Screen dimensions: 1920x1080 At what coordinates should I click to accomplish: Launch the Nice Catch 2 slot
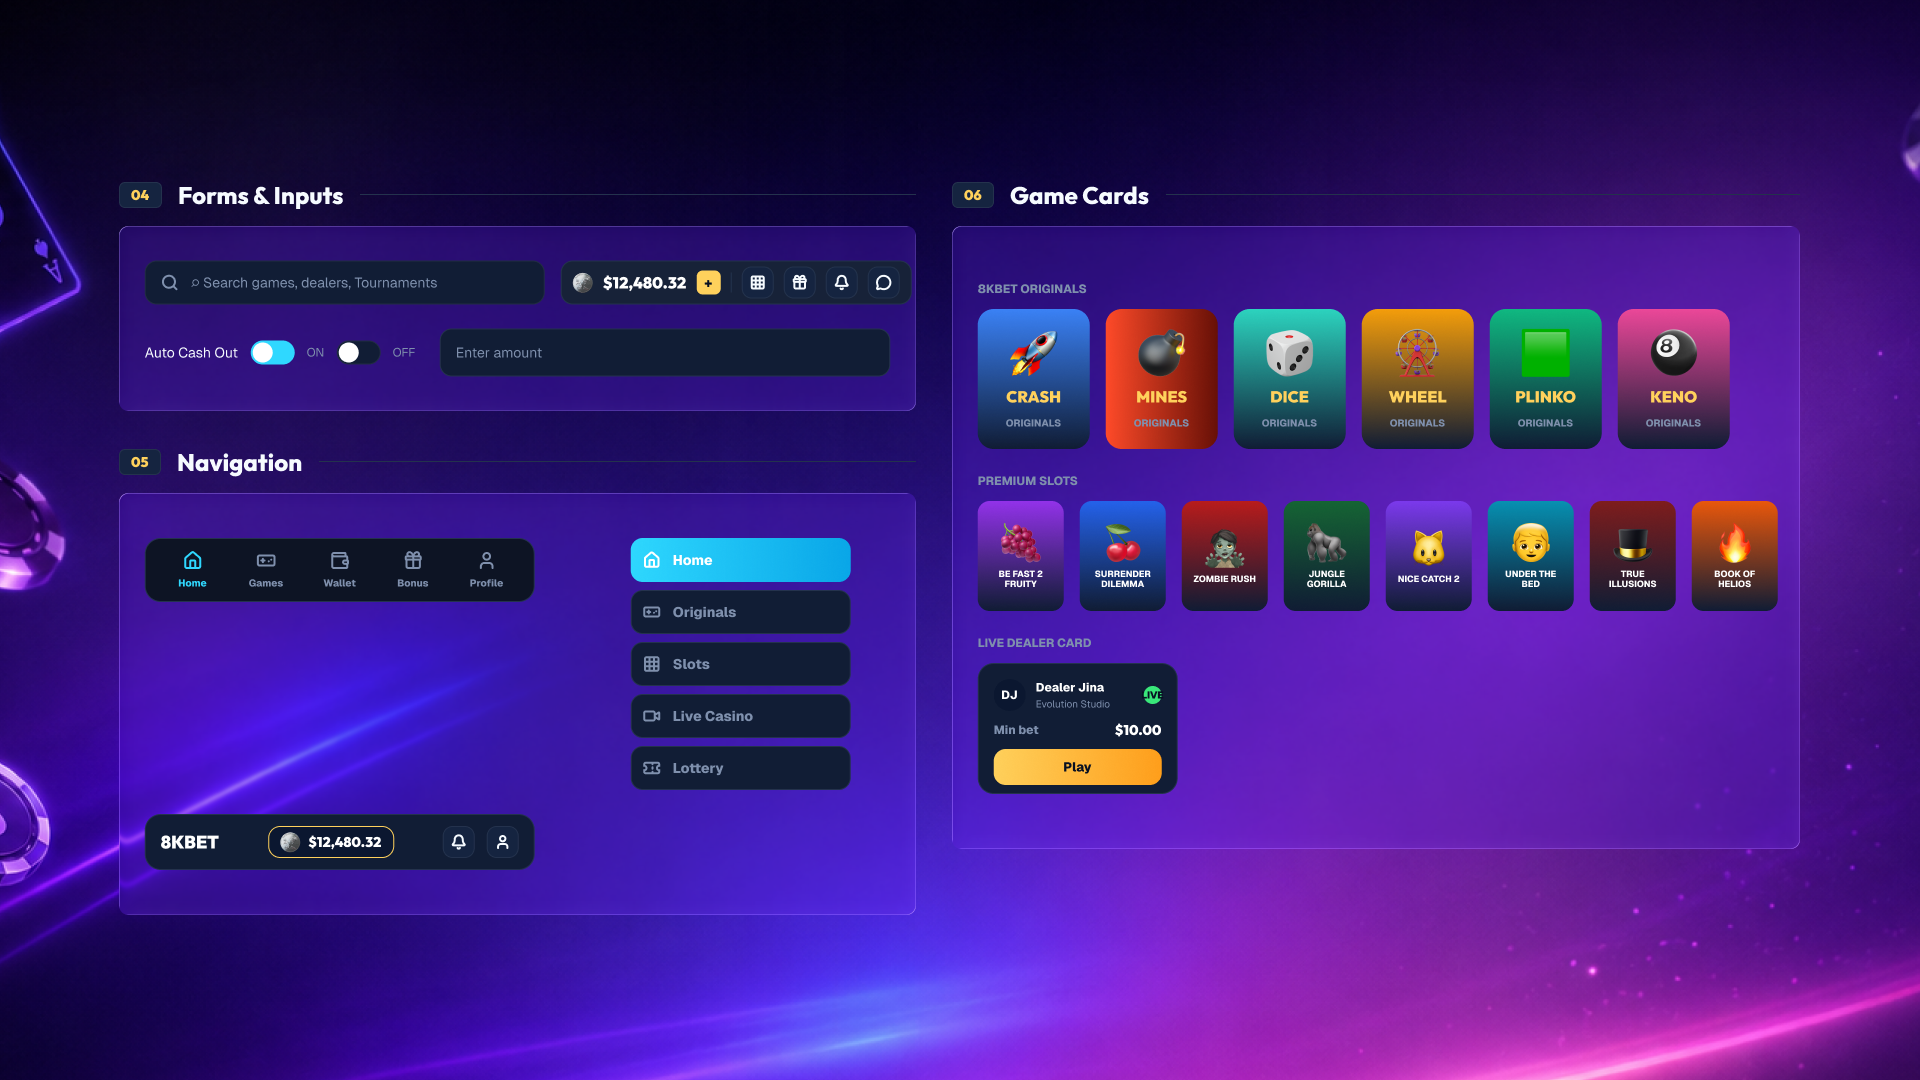coord(1429,556)
